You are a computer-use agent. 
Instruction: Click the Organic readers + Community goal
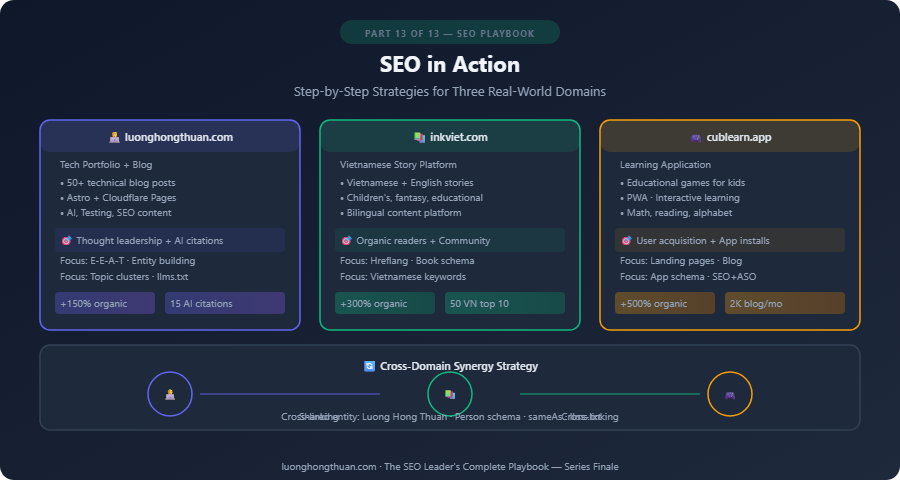450,240
